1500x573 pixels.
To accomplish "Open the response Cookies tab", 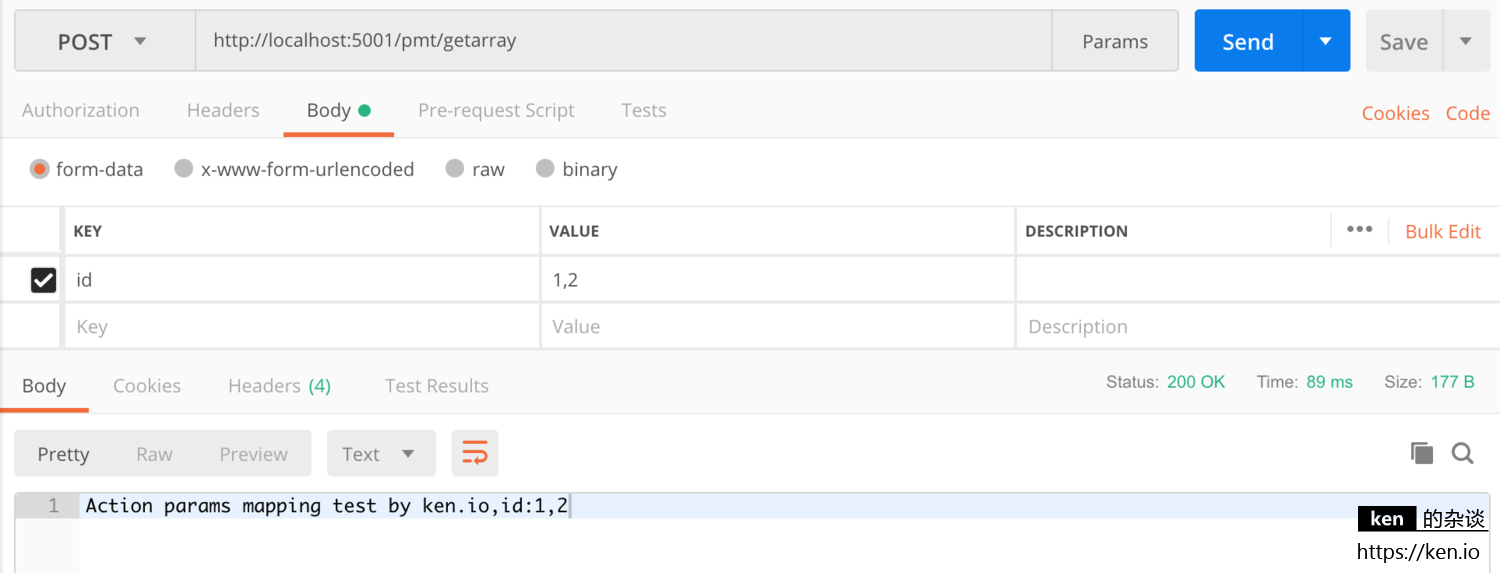I will 147,385.
